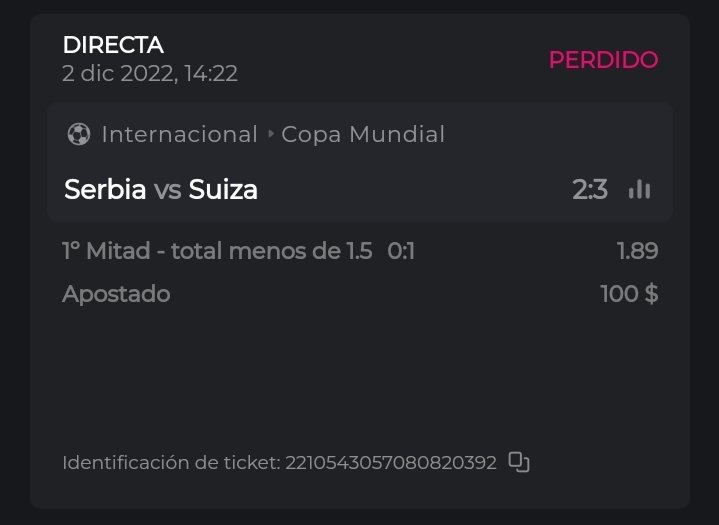Click the vs text between the teams

(x=167, y=190)
